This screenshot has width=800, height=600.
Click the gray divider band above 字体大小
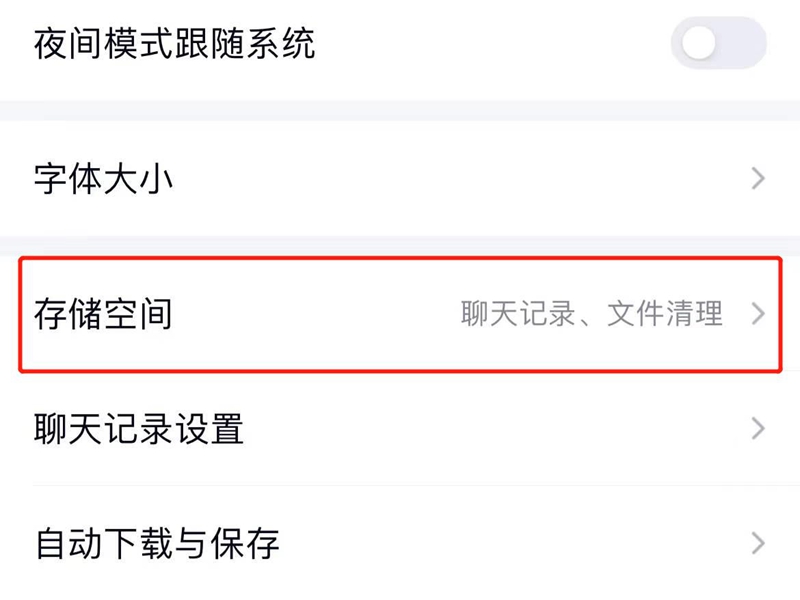pos(400,110)
